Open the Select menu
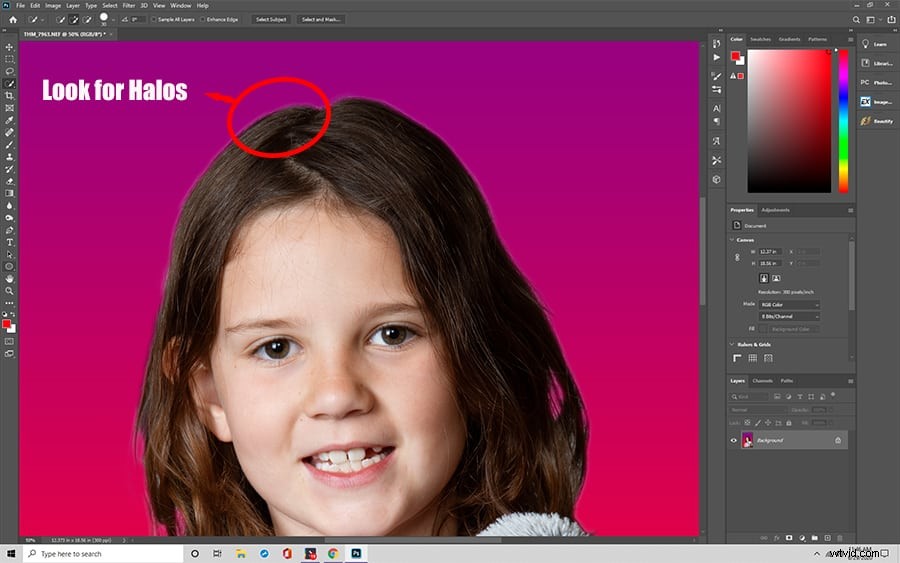This screenshot has width=900, height=563. coord(110,5)
